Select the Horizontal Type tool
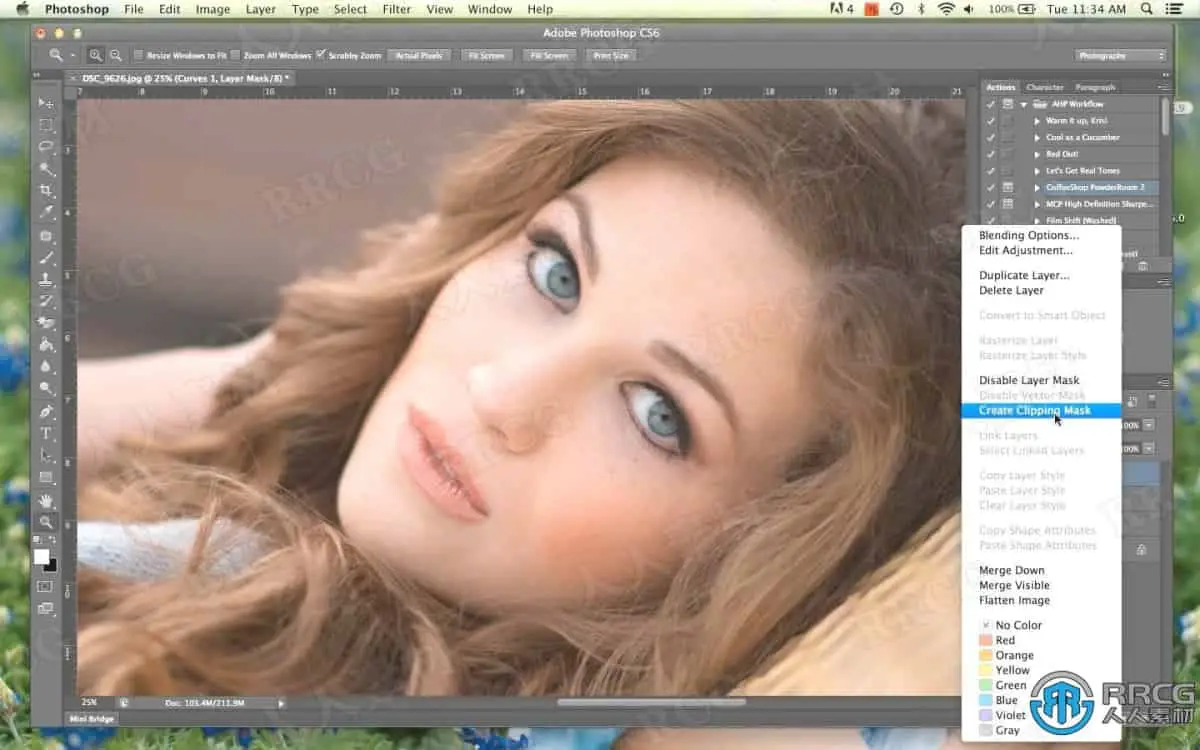Screen dimensions: 1200x750 [46, 434]
